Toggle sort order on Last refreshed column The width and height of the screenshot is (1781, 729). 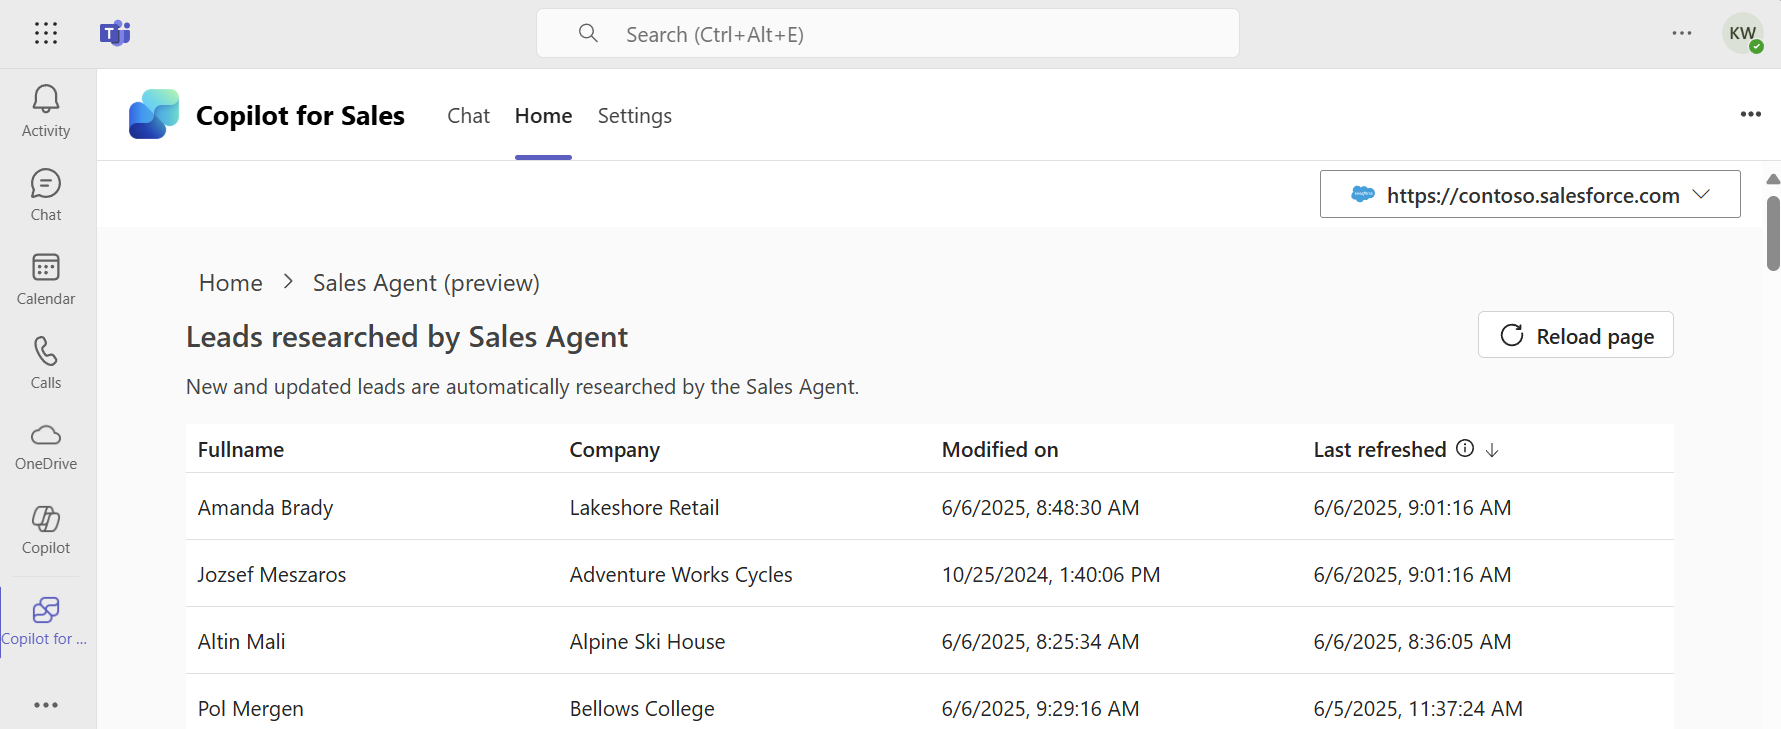(1492, 450)
